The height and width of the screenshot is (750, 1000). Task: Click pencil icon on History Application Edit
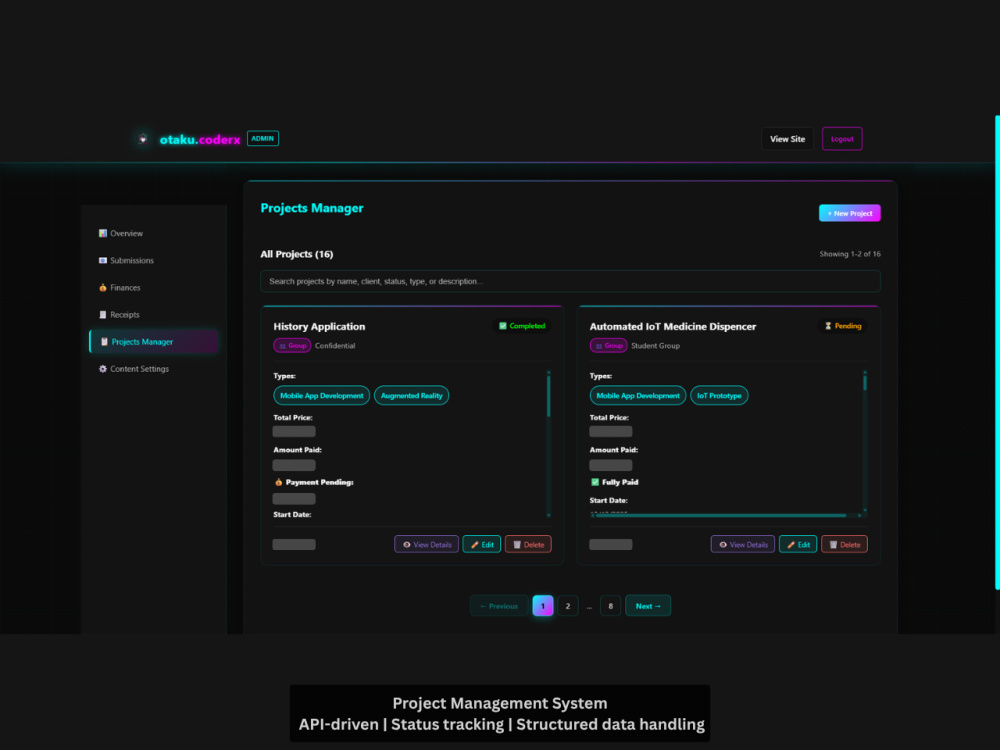pos(474,545)
